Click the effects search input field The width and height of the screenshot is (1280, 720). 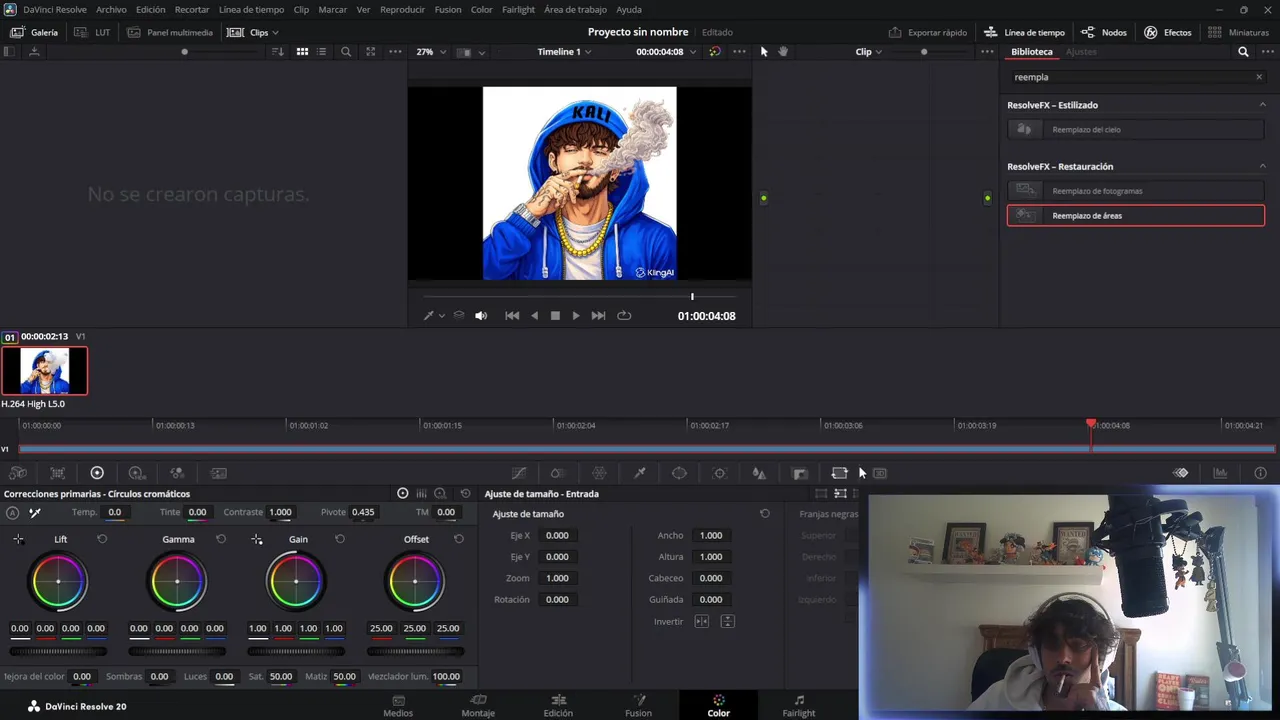(x=1136, y=77)
